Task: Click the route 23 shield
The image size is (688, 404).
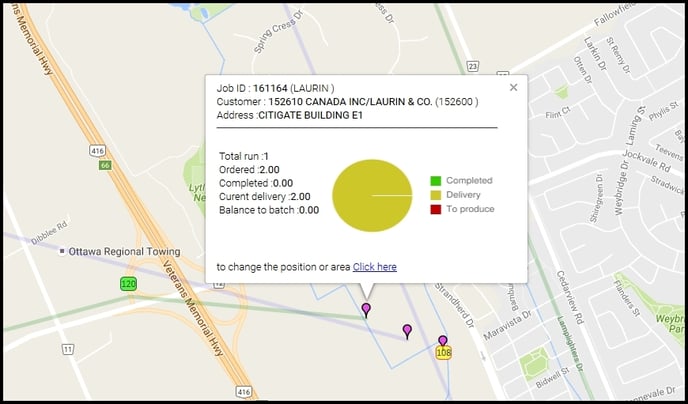Action: pos(471,66)
